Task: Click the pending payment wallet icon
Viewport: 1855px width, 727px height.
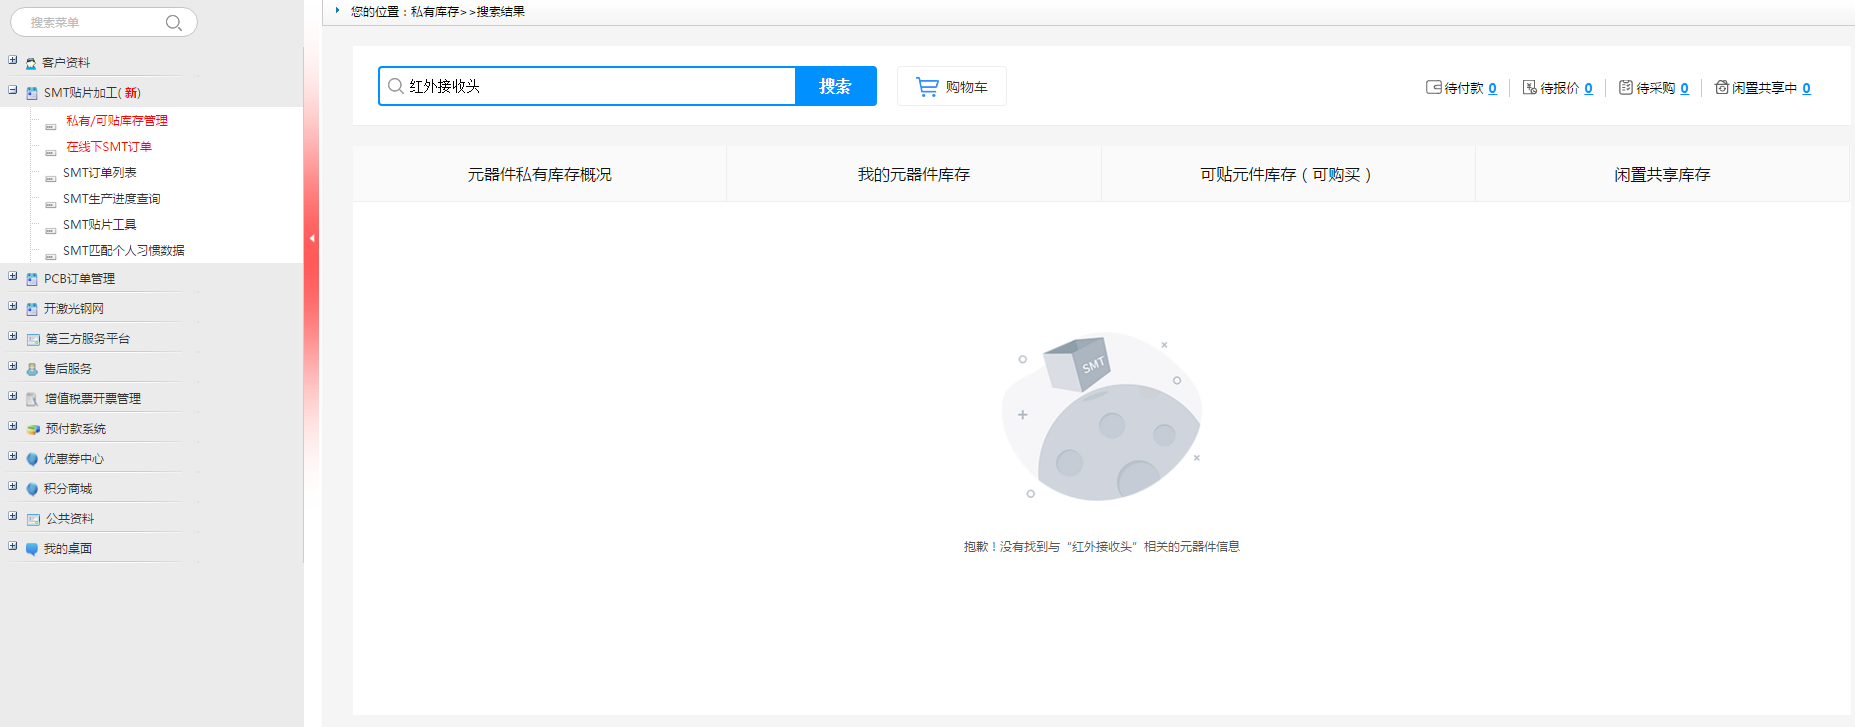Action: pyautogui.click(x=1433, y=88)
